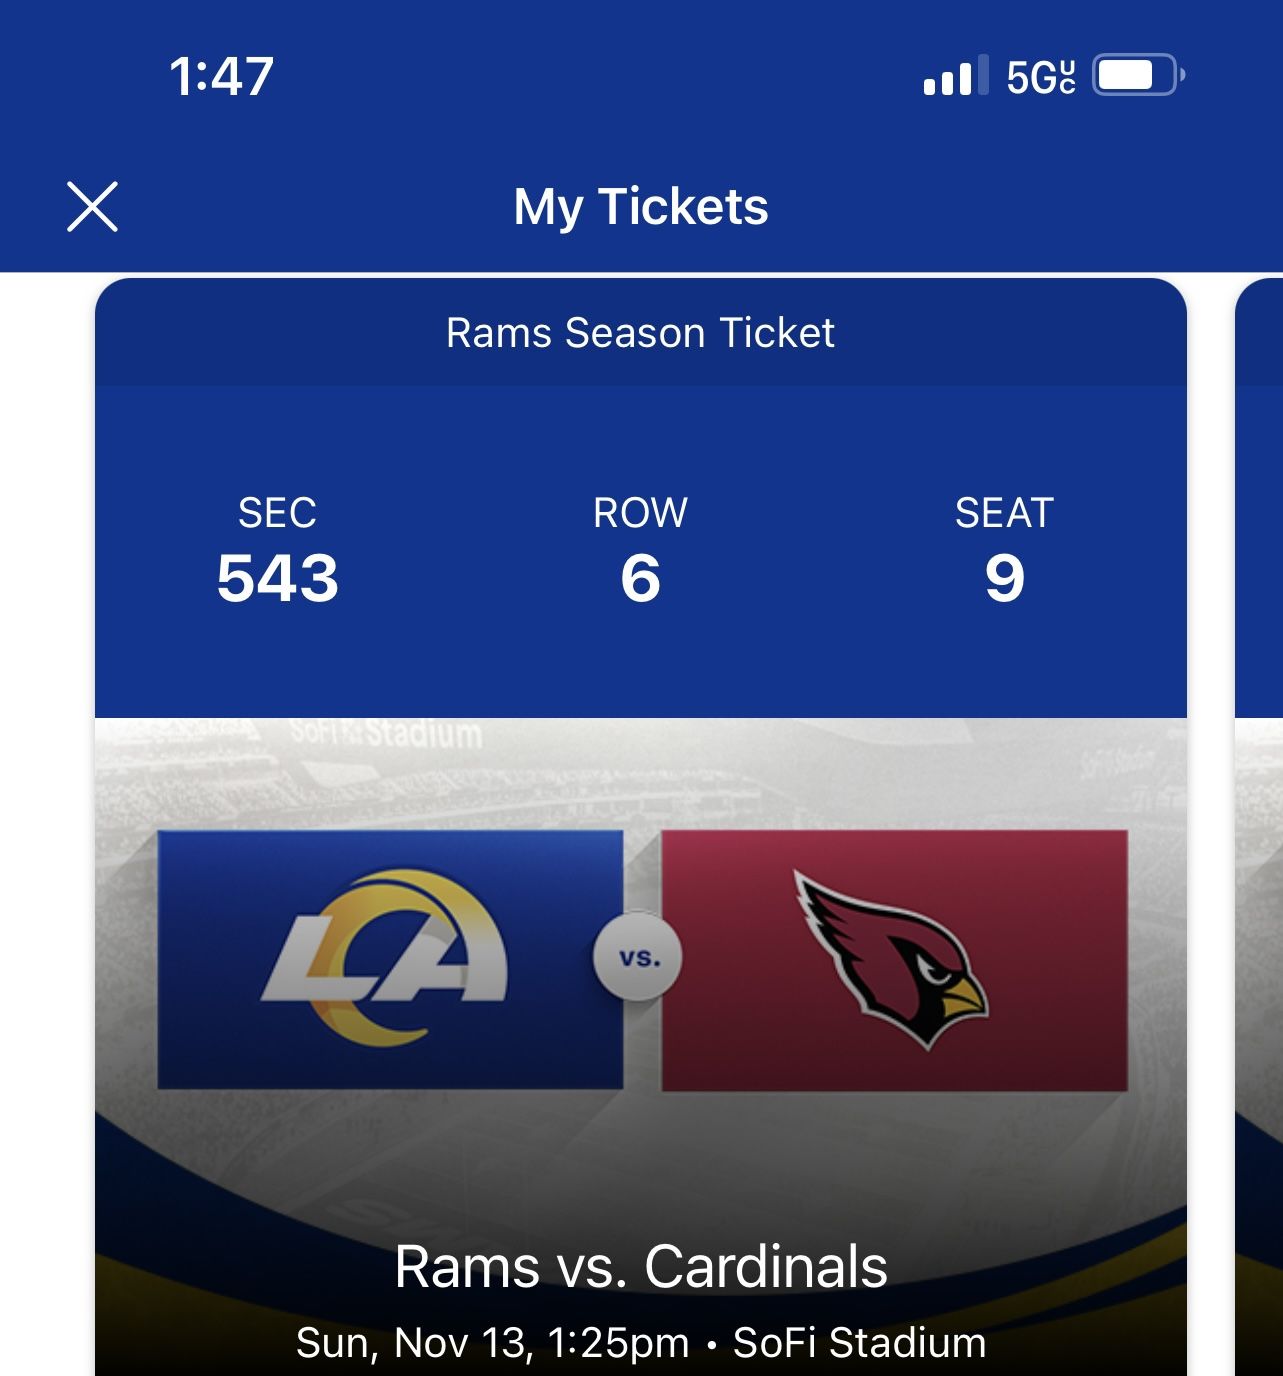
Task: Tap the 5G UC network indicator
Action: 1040,76
